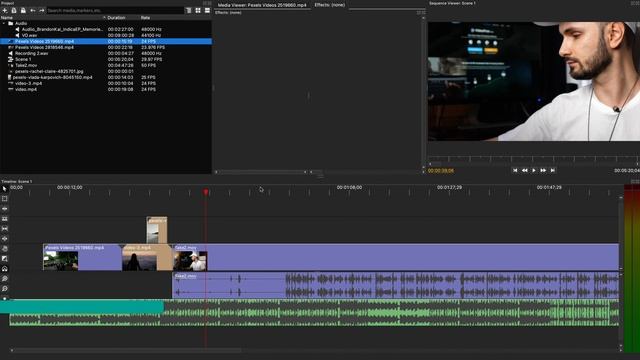The image size is (640, 360).
Task: Go to start in Sequence Viewer
Action: click(515, 170)
